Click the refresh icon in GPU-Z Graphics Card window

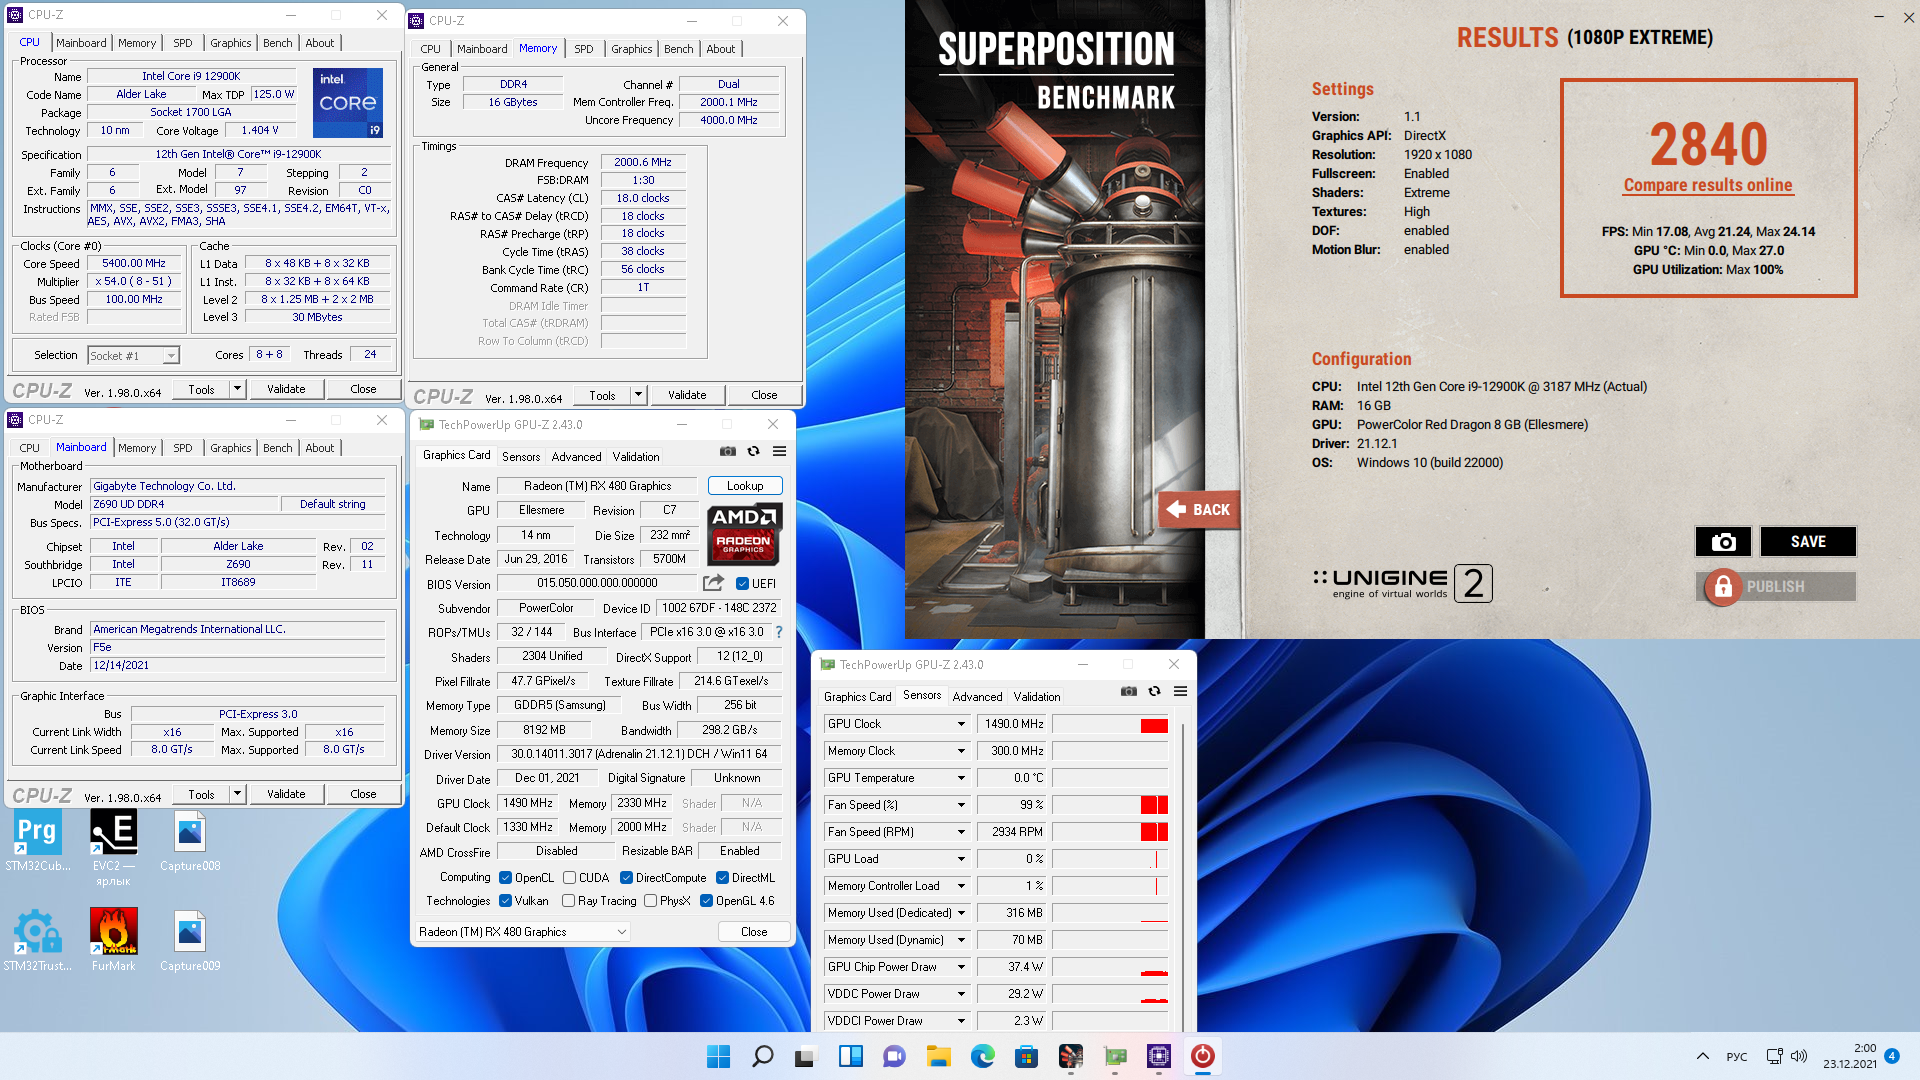pyautogui.click(x=754, y=452)
